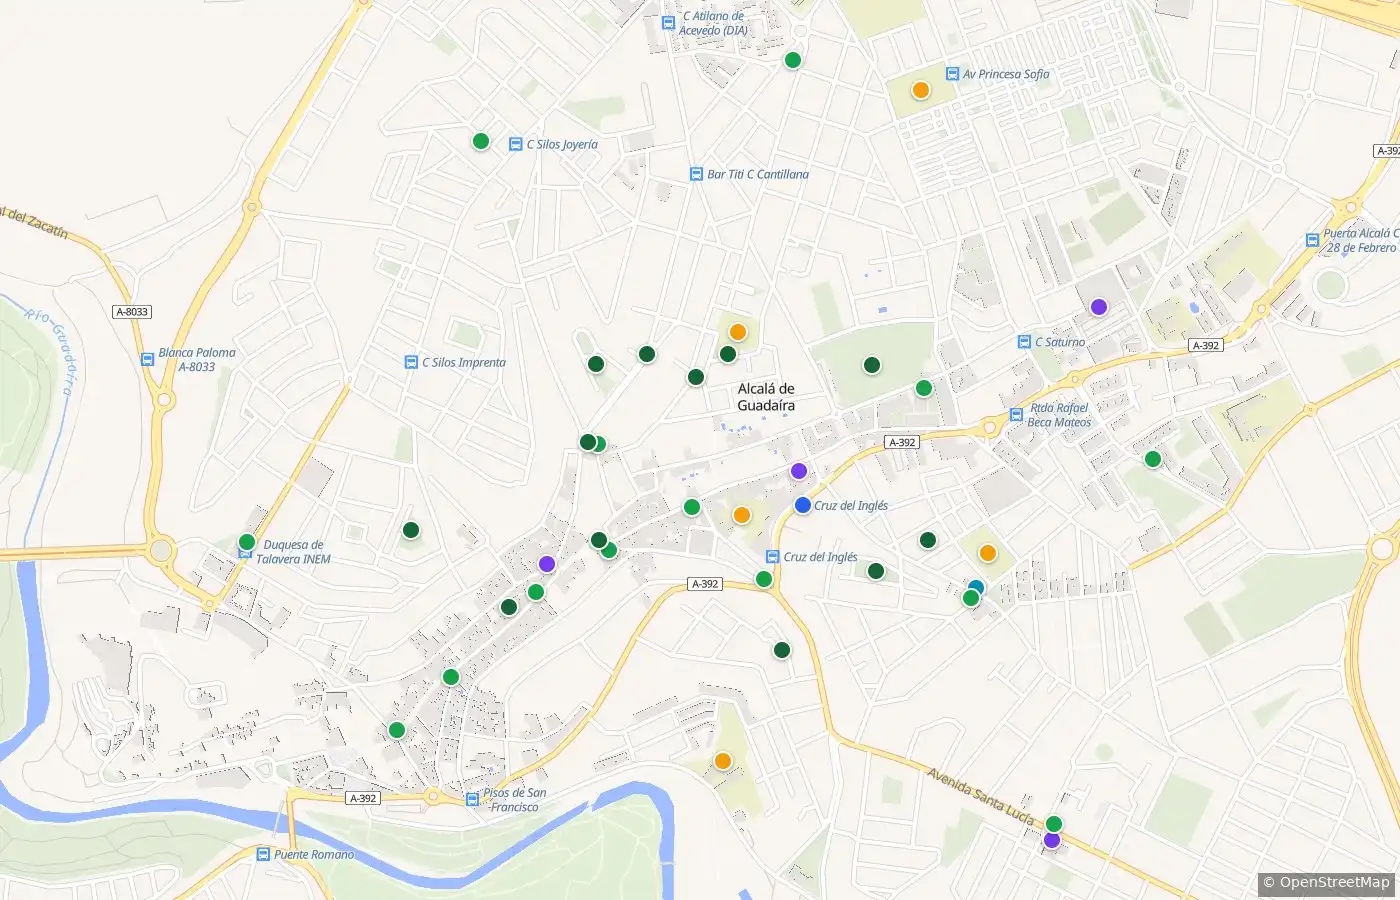Click the purple marker north of C Saturno
1400x900 pixels.
point(1098,307)
